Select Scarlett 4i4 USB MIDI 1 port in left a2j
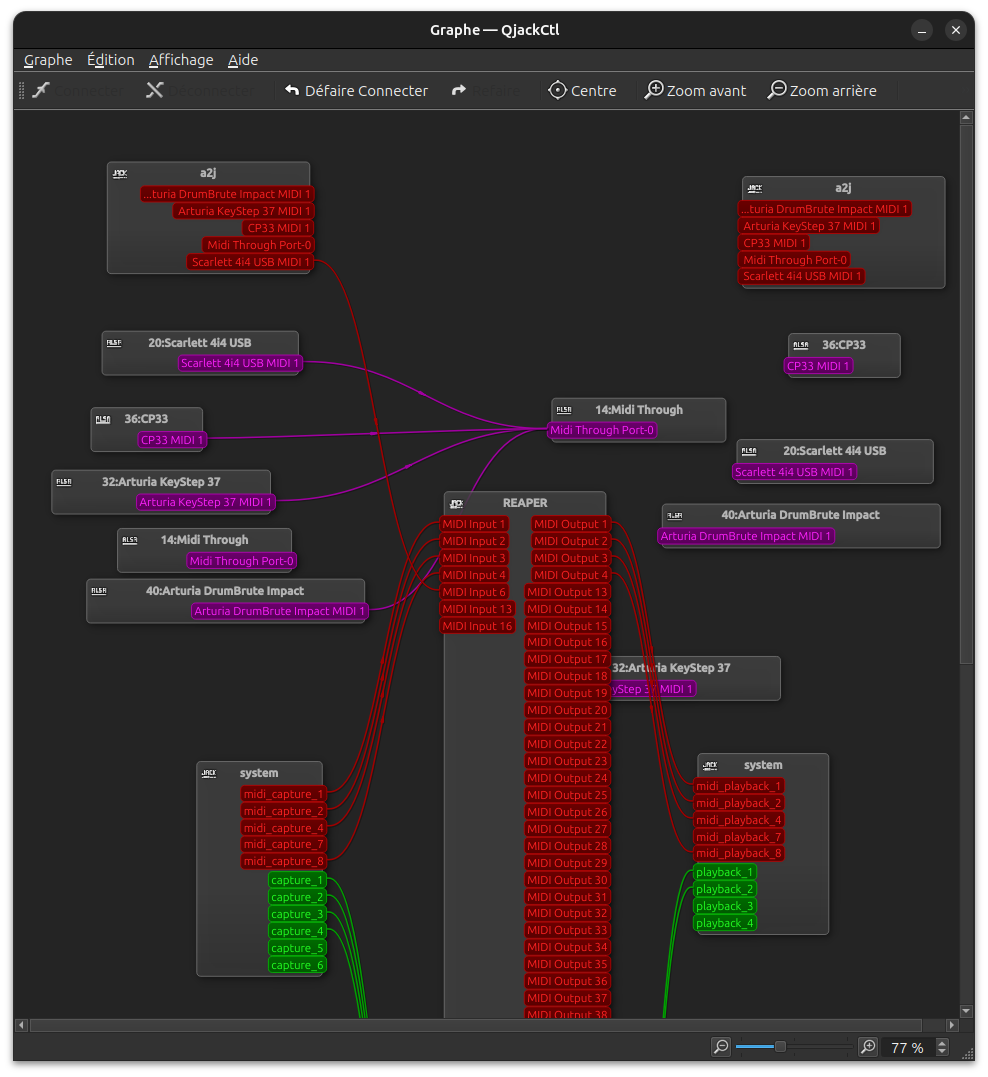Image resolution: width=988 pixels, height=1077 pixels. (x=250, y=262)
